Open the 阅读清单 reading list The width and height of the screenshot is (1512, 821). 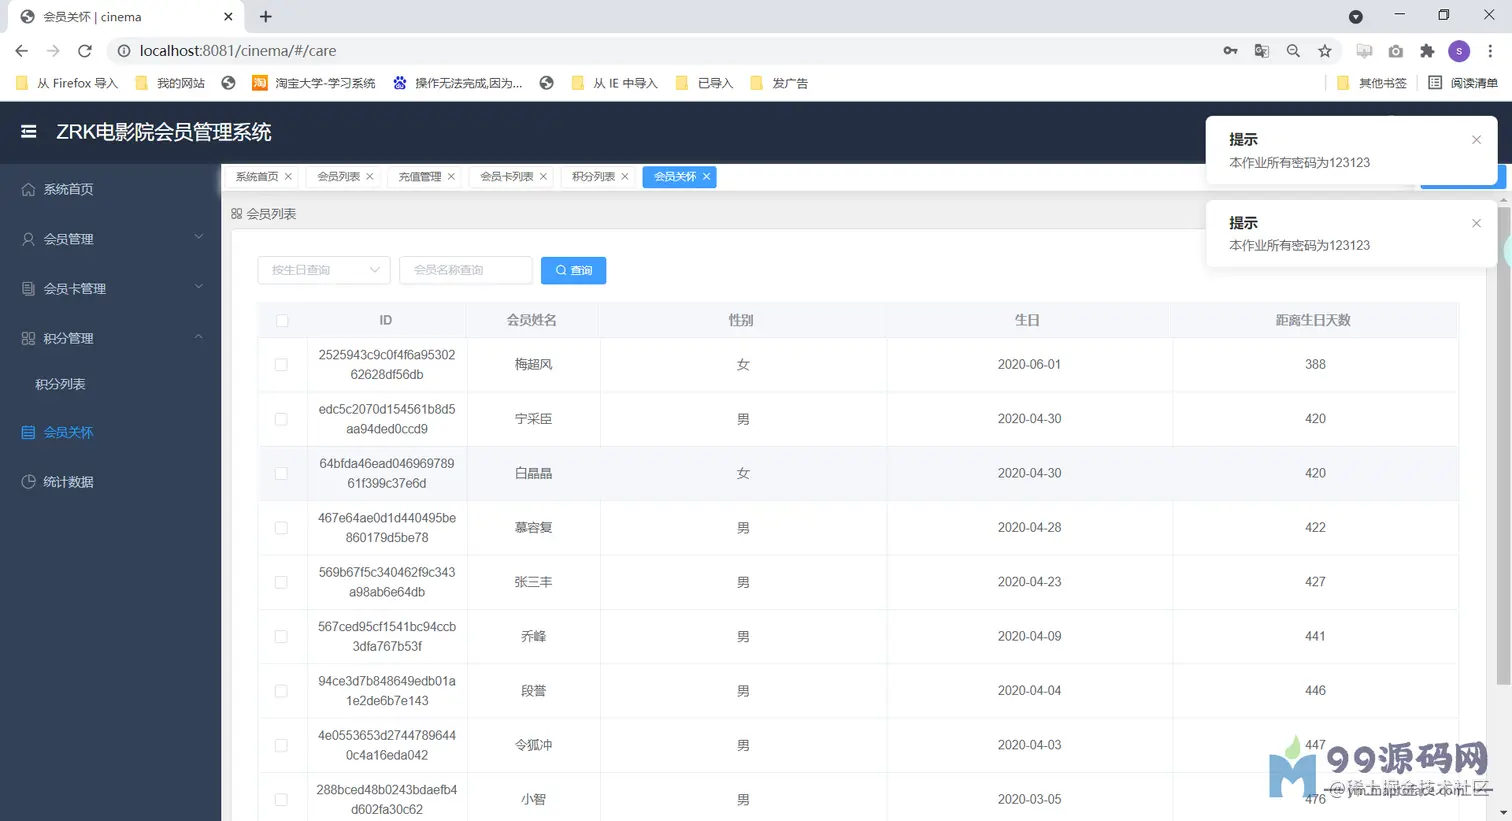coord(1463,83)
